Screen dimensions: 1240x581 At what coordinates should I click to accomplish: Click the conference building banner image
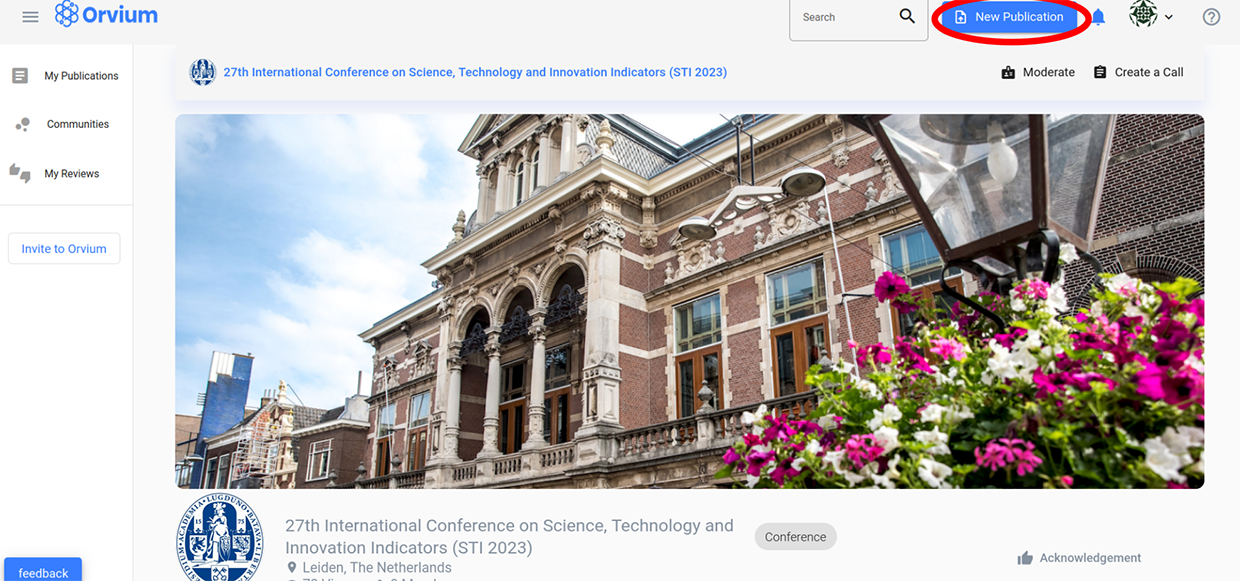click(689, 301)
